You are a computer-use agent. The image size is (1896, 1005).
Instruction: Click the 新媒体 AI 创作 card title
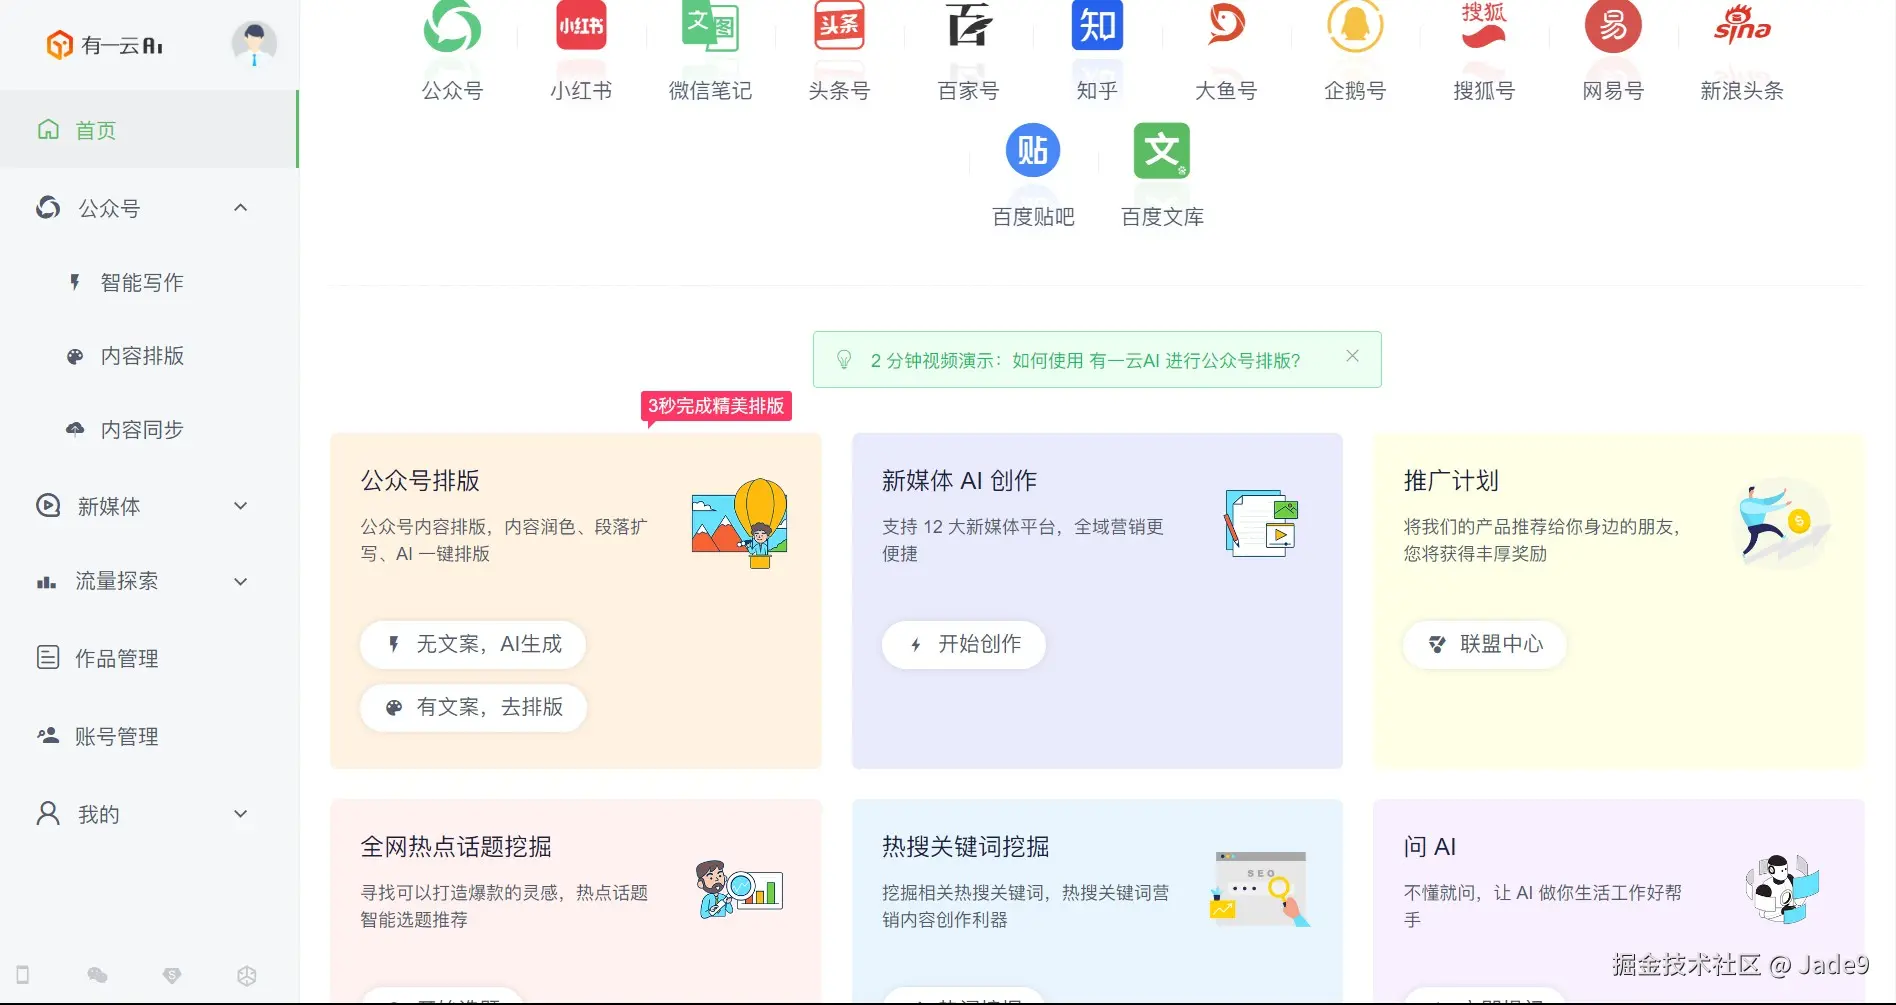click(959, 481)
